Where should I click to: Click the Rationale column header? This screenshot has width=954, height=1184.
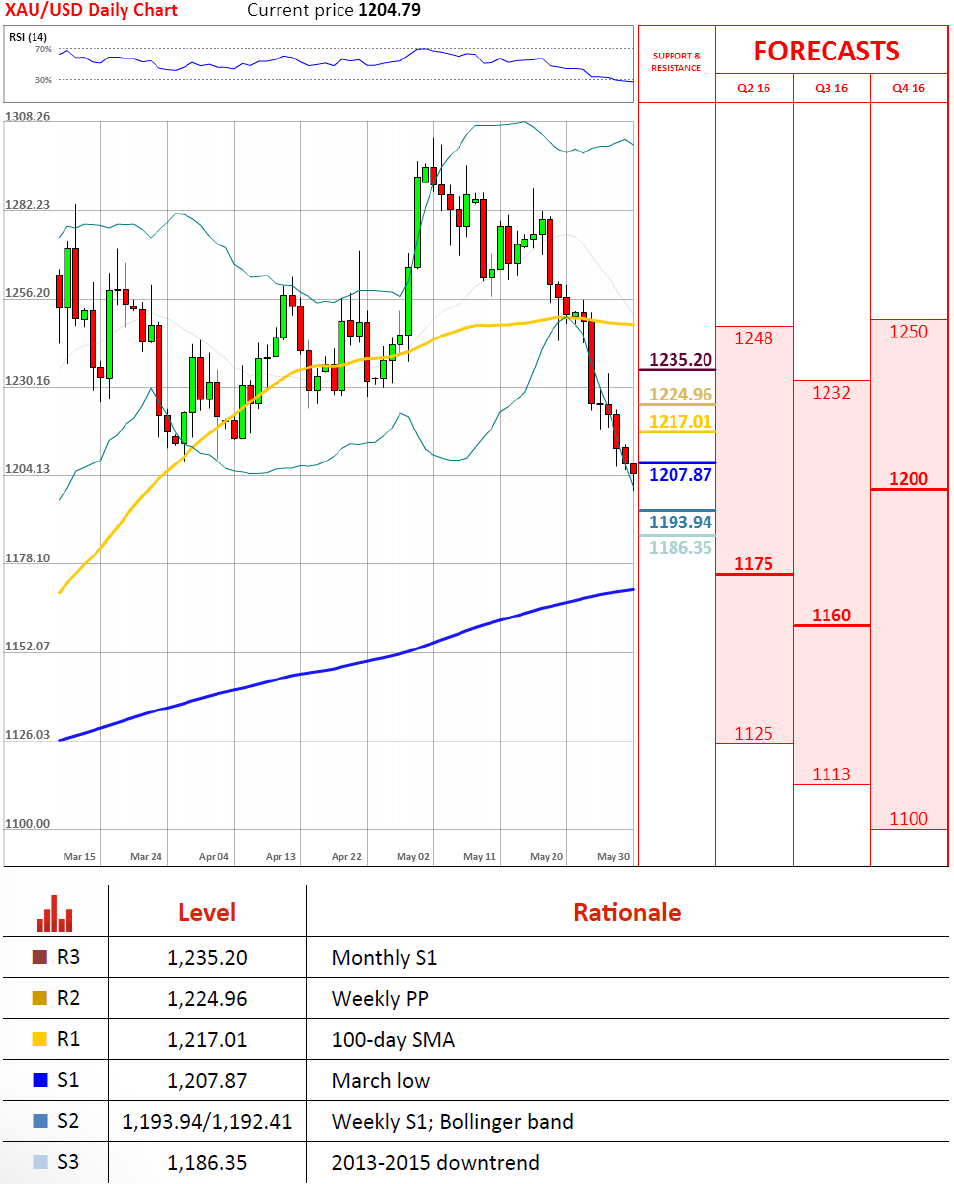click(x=627, y=912)
